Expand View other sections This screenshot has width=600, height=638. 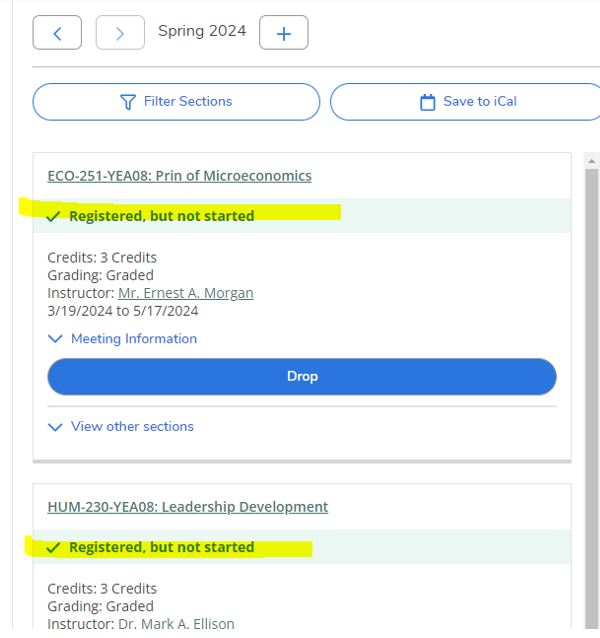[121, 426]
